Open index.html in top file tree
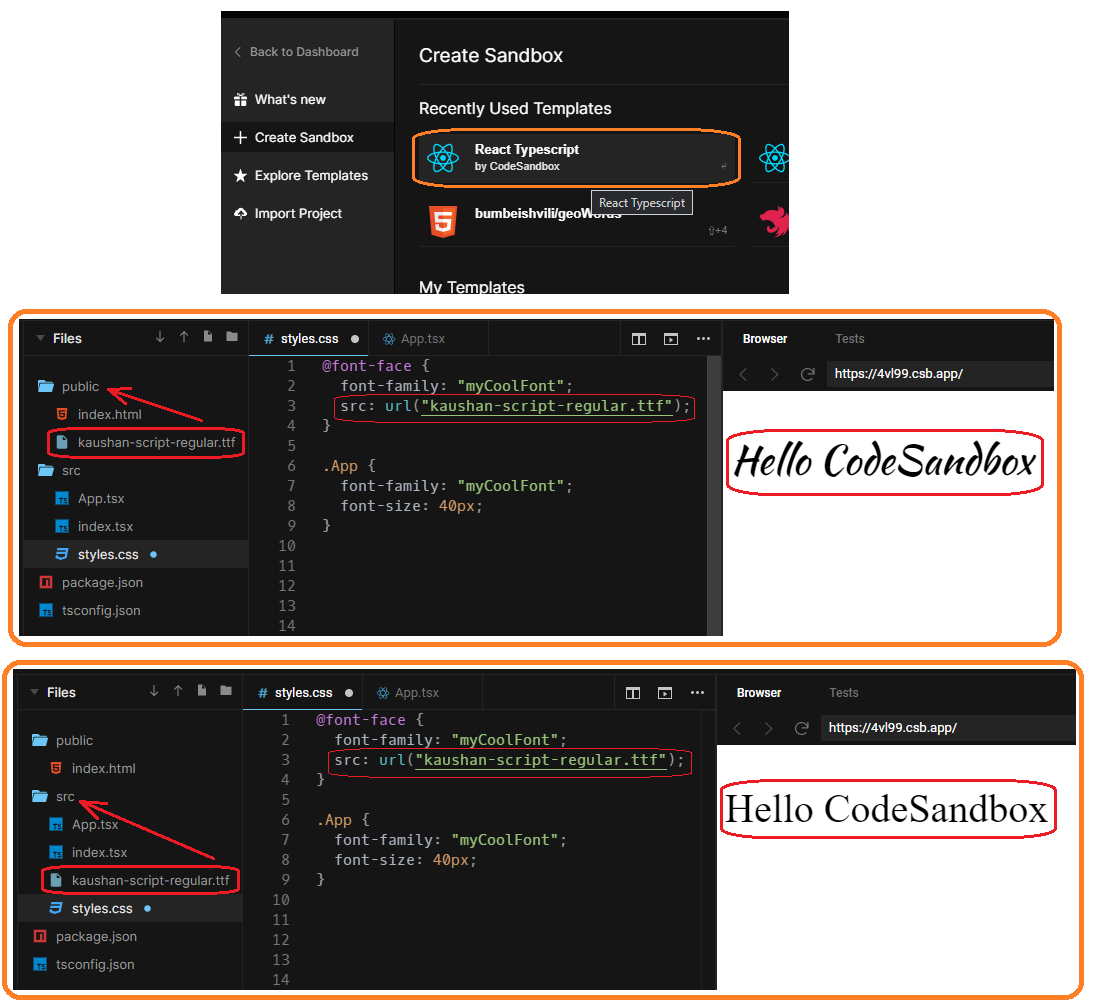This screenshot has height=1007, width=1093. point(98,414)
